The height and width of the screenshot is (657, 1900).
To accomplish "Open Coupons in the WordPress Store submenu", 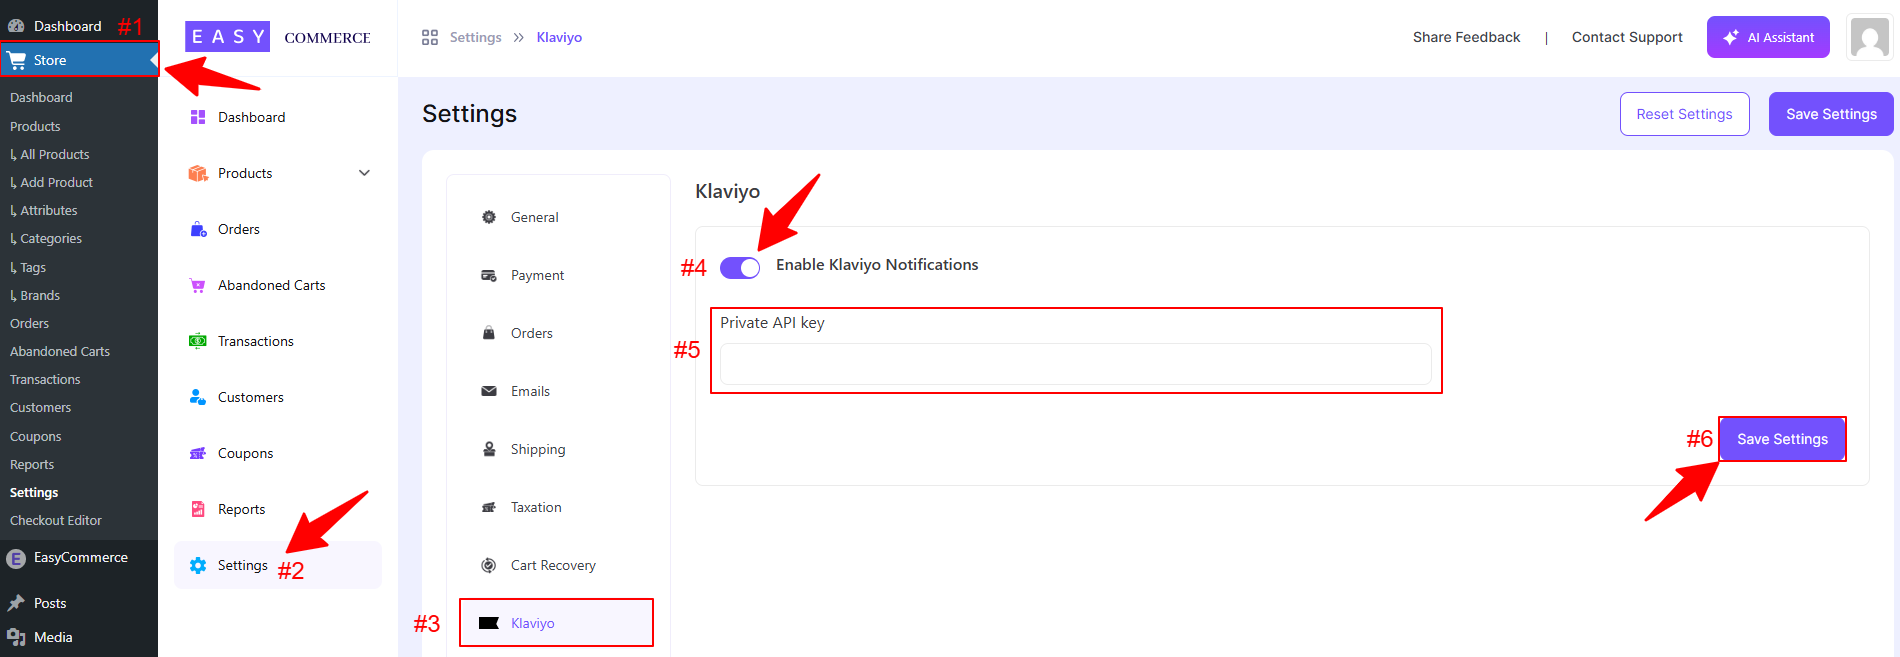I will click(x=36, y=436).
